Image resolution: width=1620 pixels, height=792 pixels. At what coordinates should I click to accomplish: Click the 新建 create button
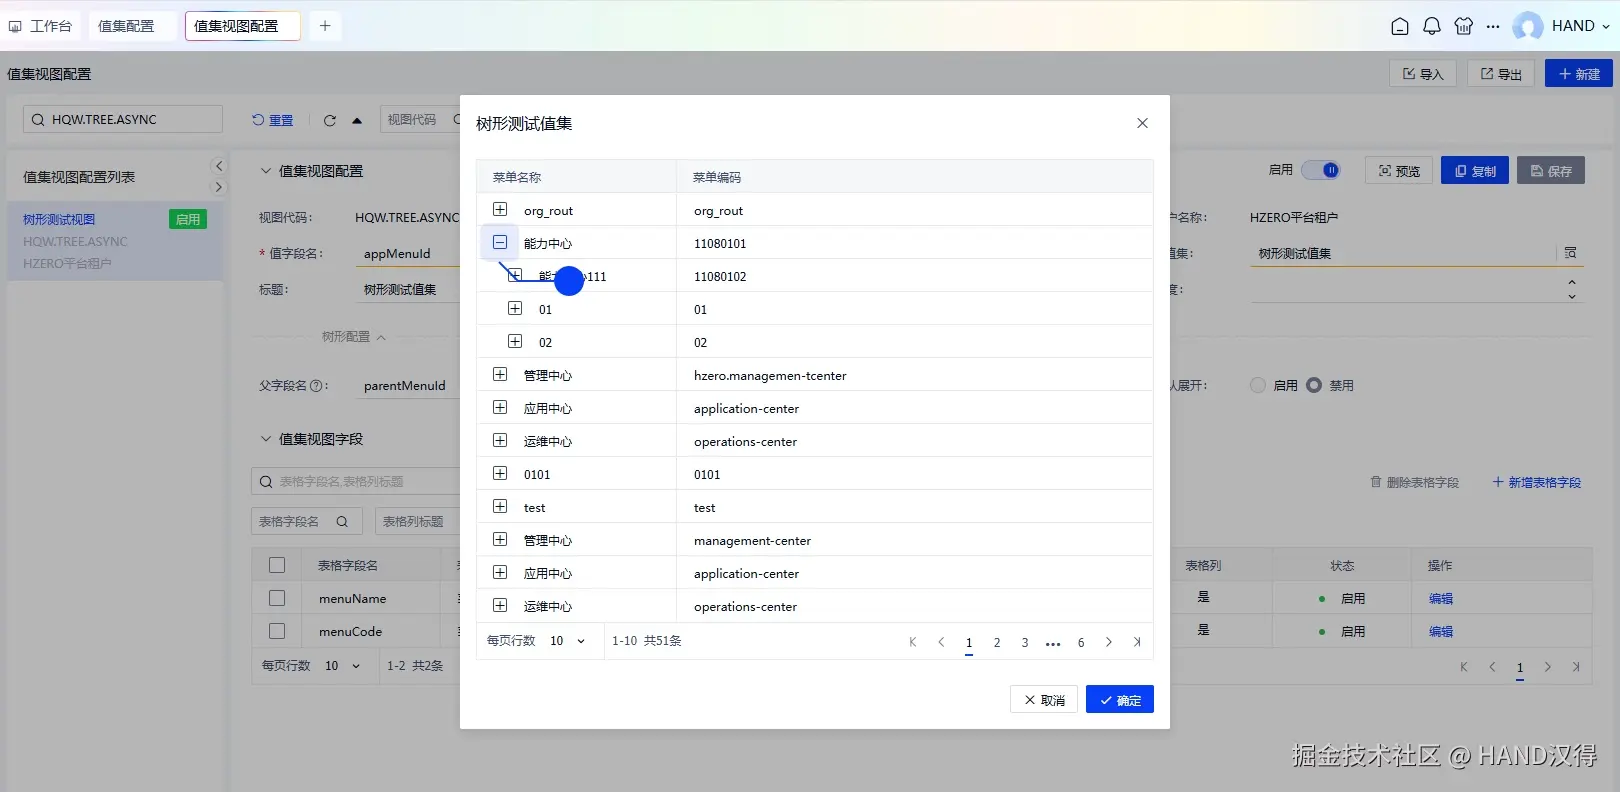(1579, 73)
